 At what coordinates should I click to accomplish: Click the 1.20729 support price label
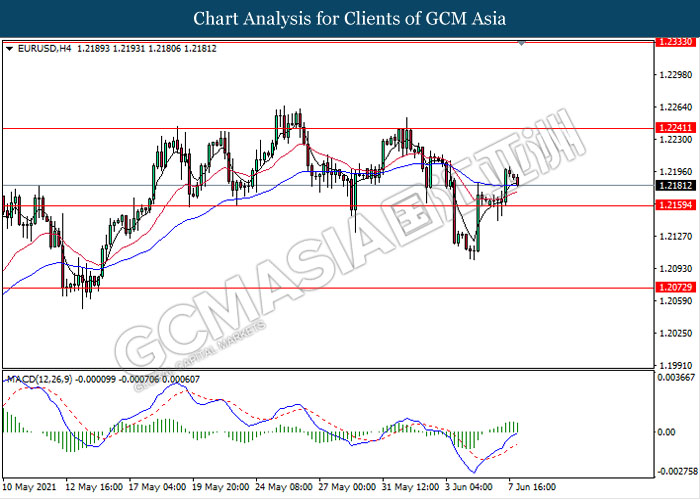[x=675, y=287]
